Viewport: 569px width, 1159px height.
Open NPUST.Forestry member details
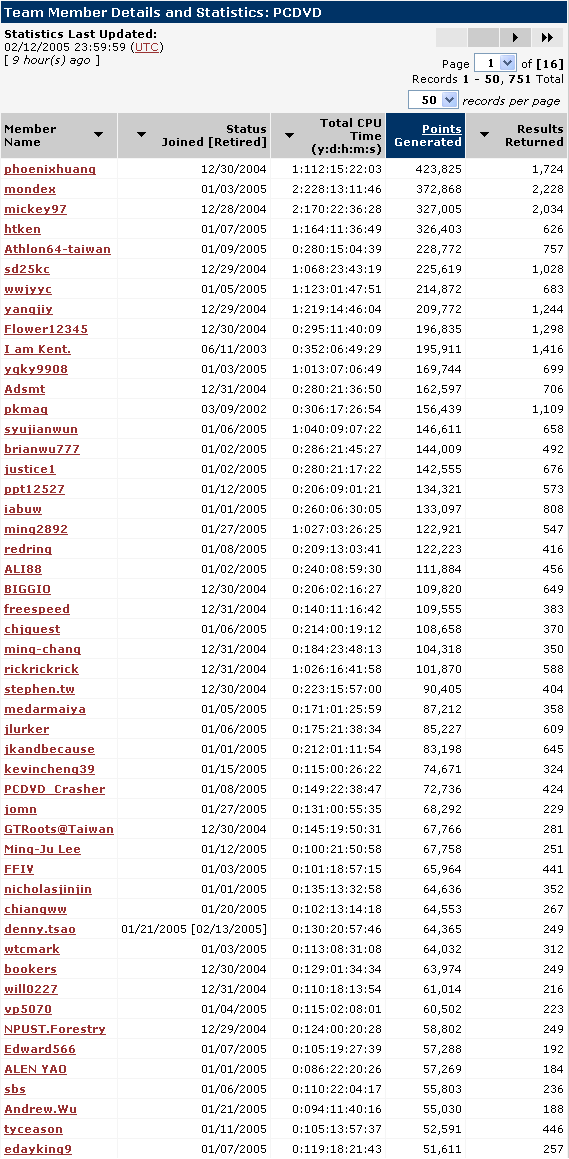(55, 1028)
